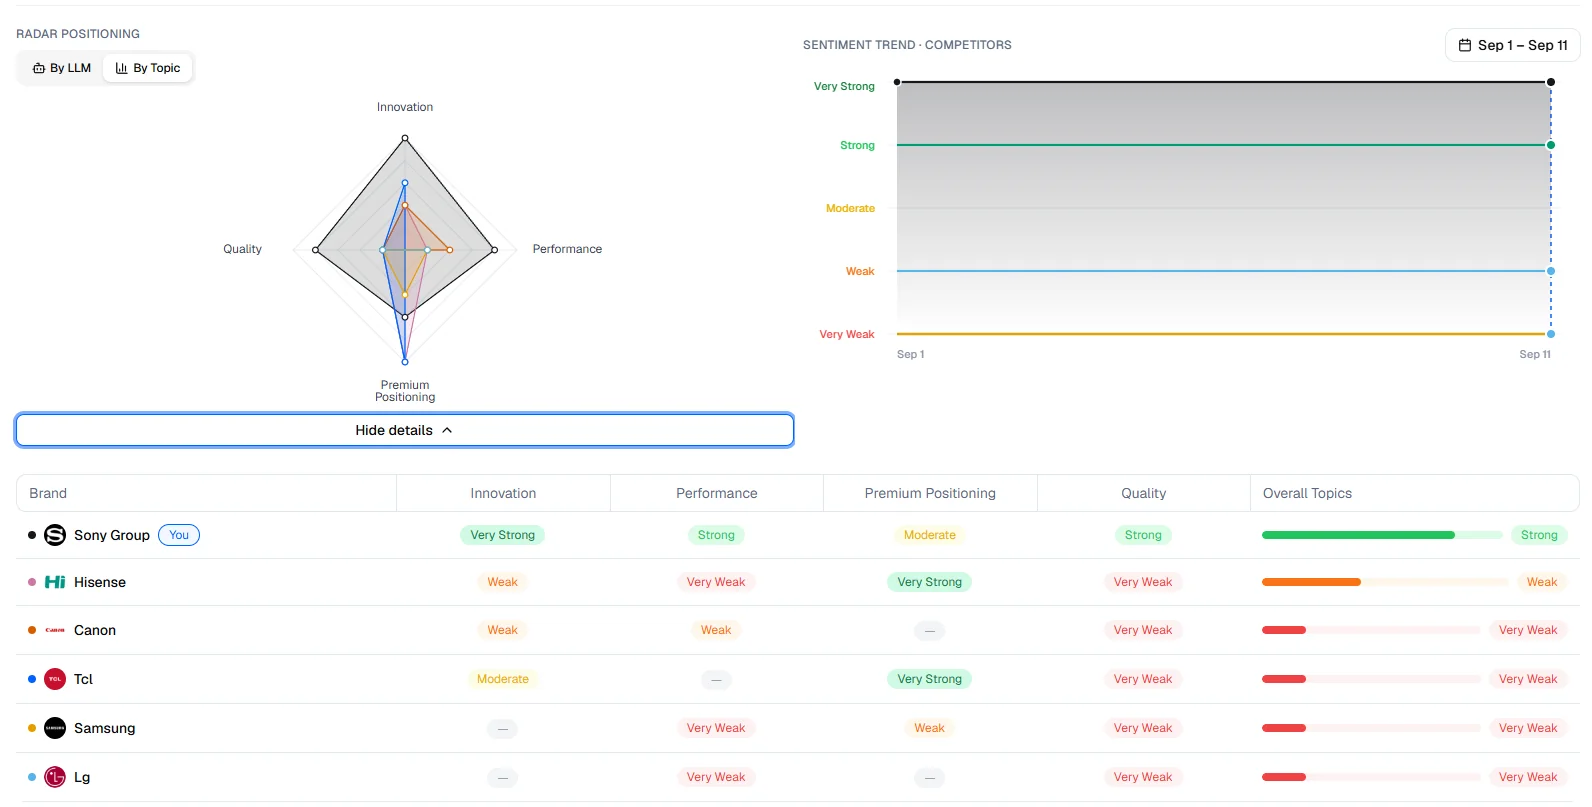Sort by the Performance column header
Screen dimensions: 1592x807
point(717,493)
